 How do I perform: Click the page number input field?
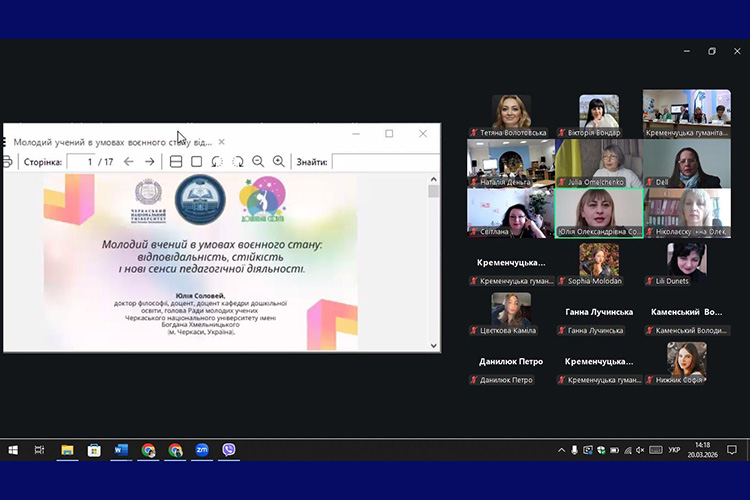(82, 162)
